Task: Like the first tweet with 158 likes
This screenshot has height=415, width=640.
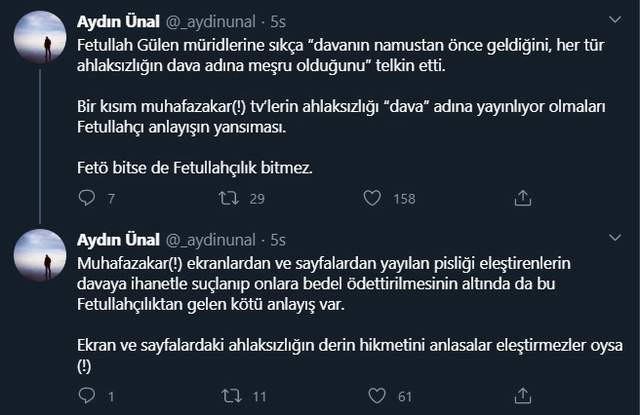Action: tap(374, 199)
